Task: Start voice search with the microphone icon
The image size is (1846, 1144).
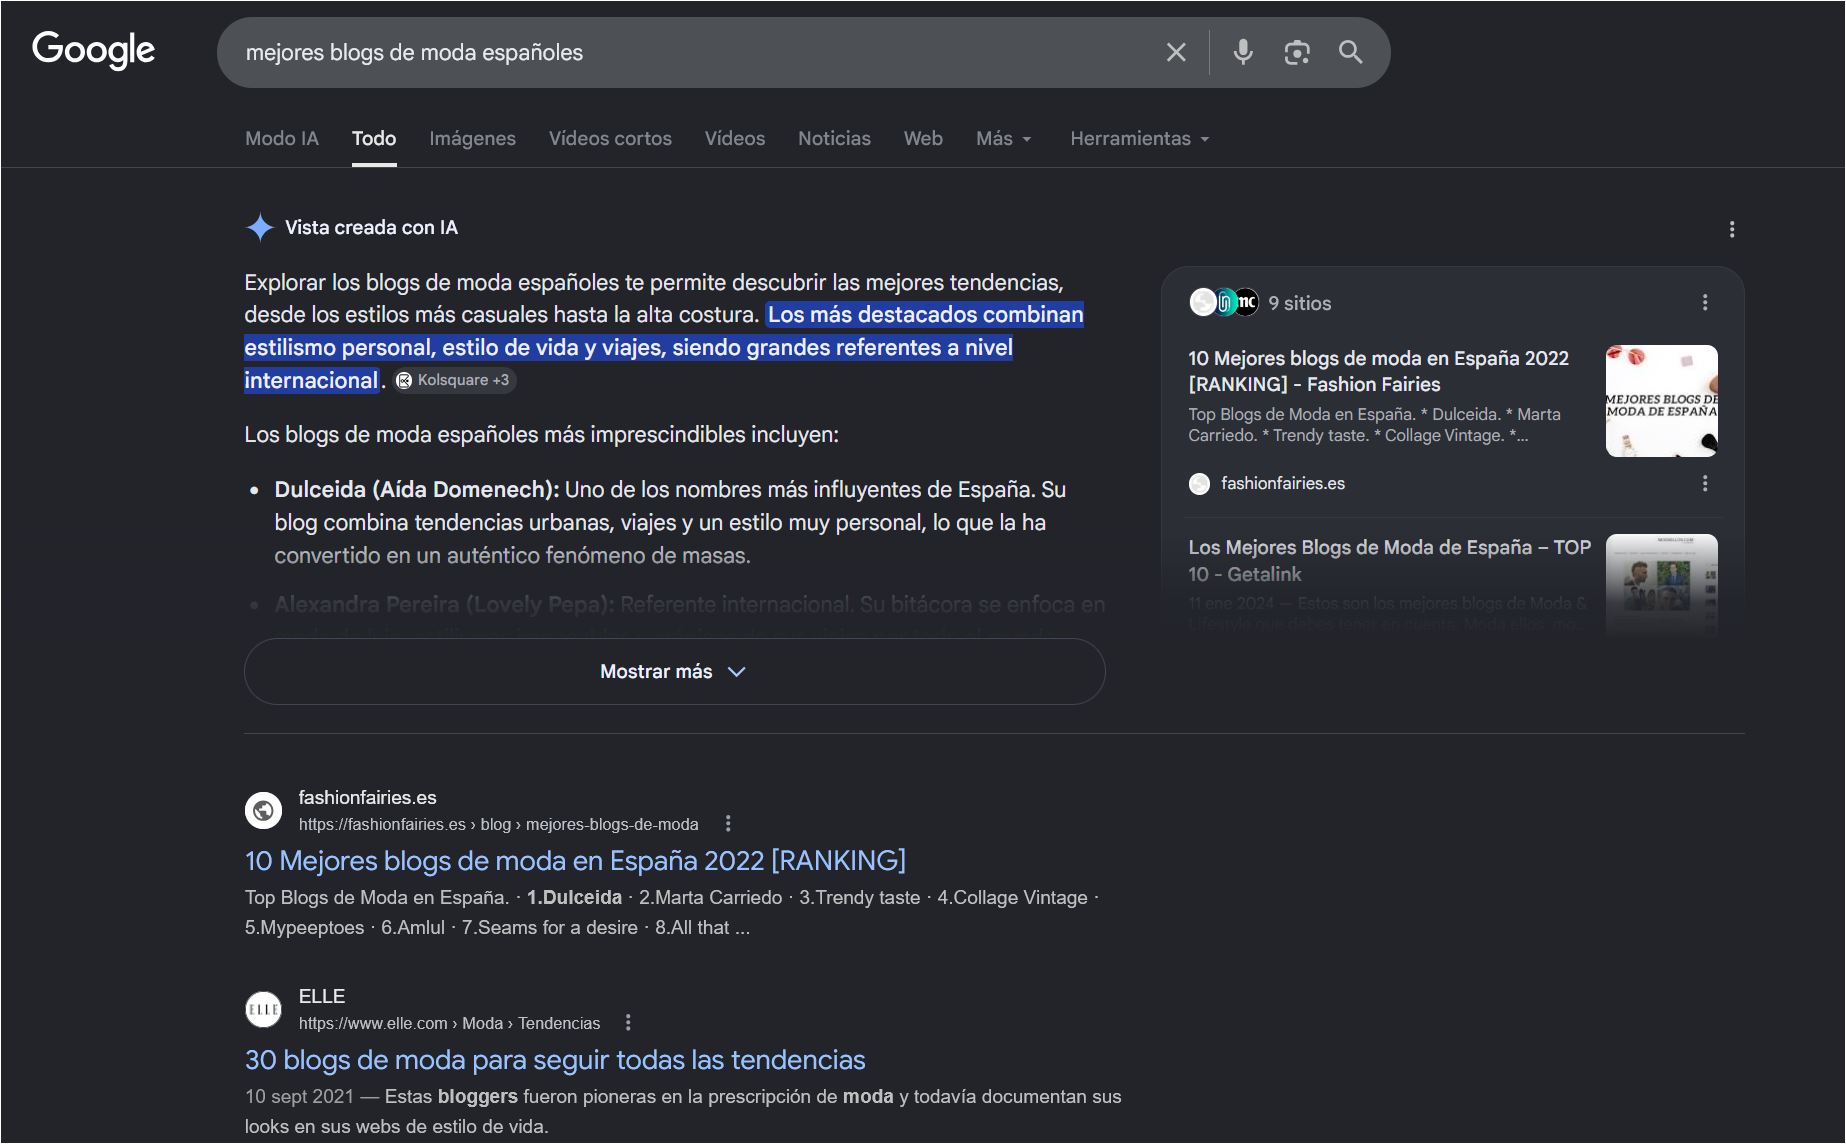Action: click(1243, 52)
